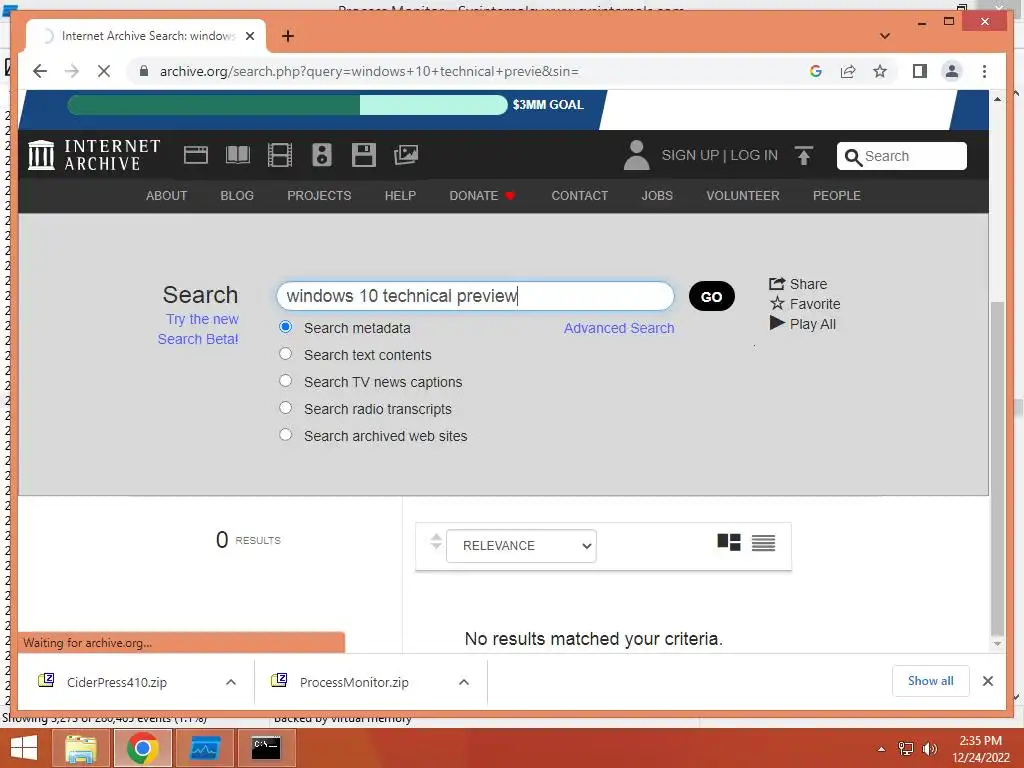Viewport: 1024px width, 768px height.
Task: Click the LOG IN link
Action: point(754,155)
